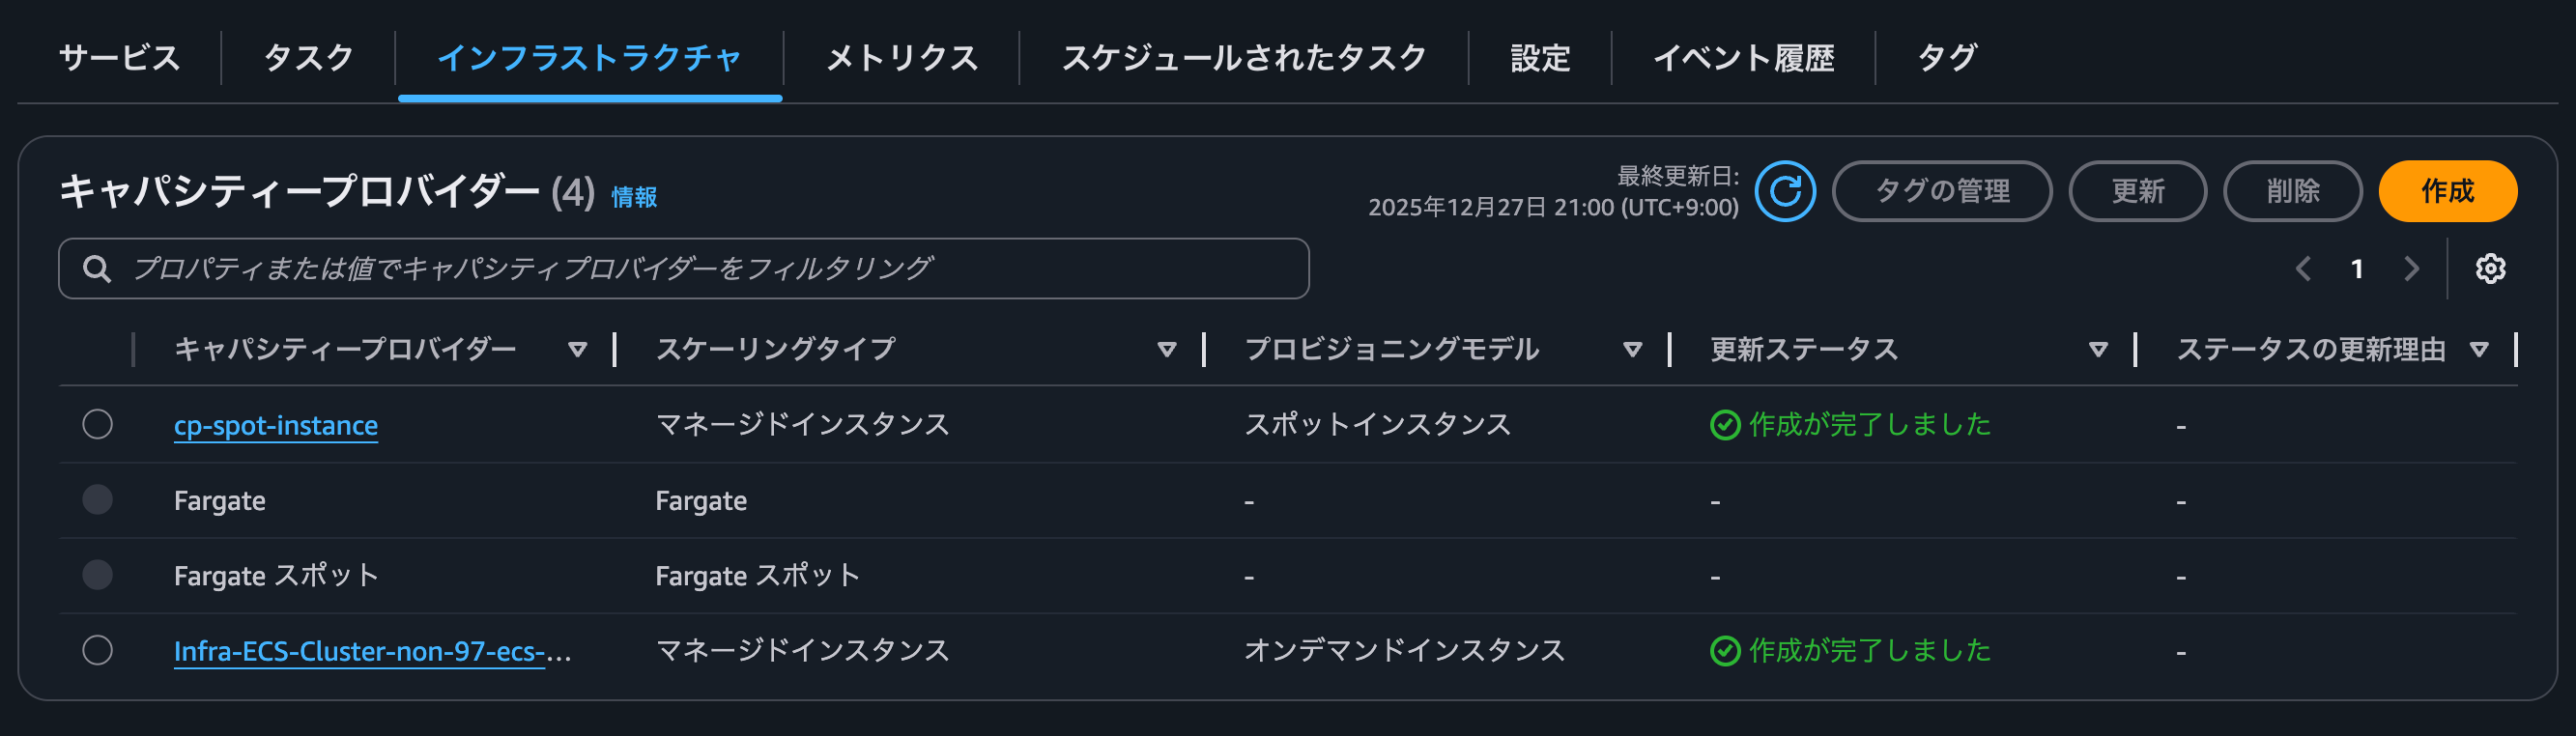Select the cp-spot-instance radio button

click(x=97, y=423)
